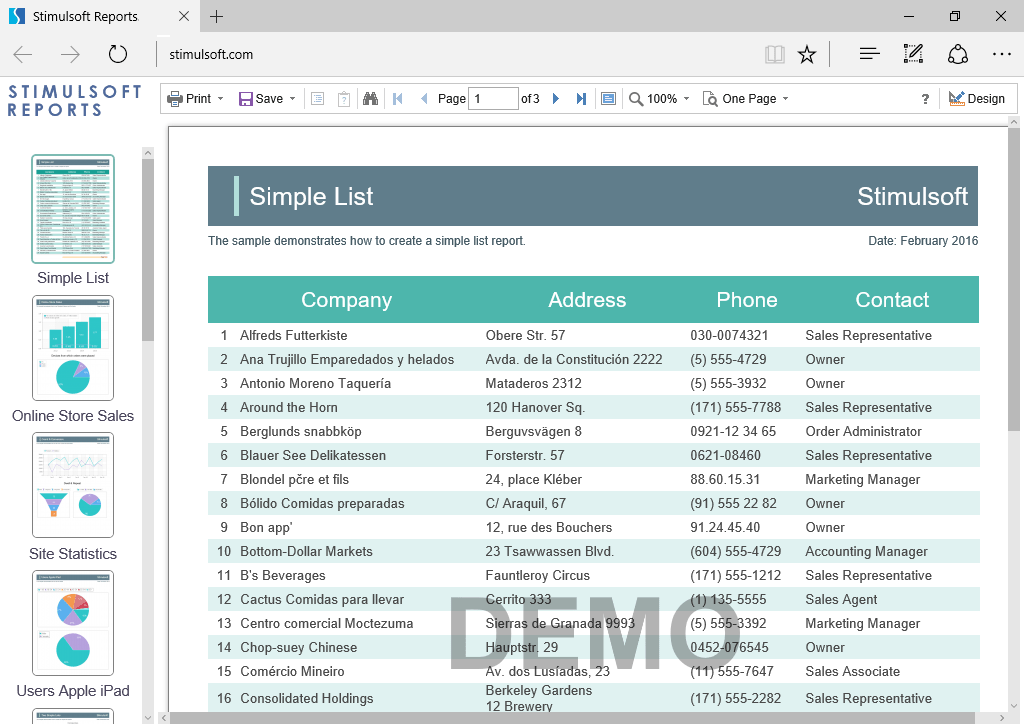This screenshot has height=728, width=1024.
Task: Select the Stimulsoft Reports browser tab
Action: [100, 16]
